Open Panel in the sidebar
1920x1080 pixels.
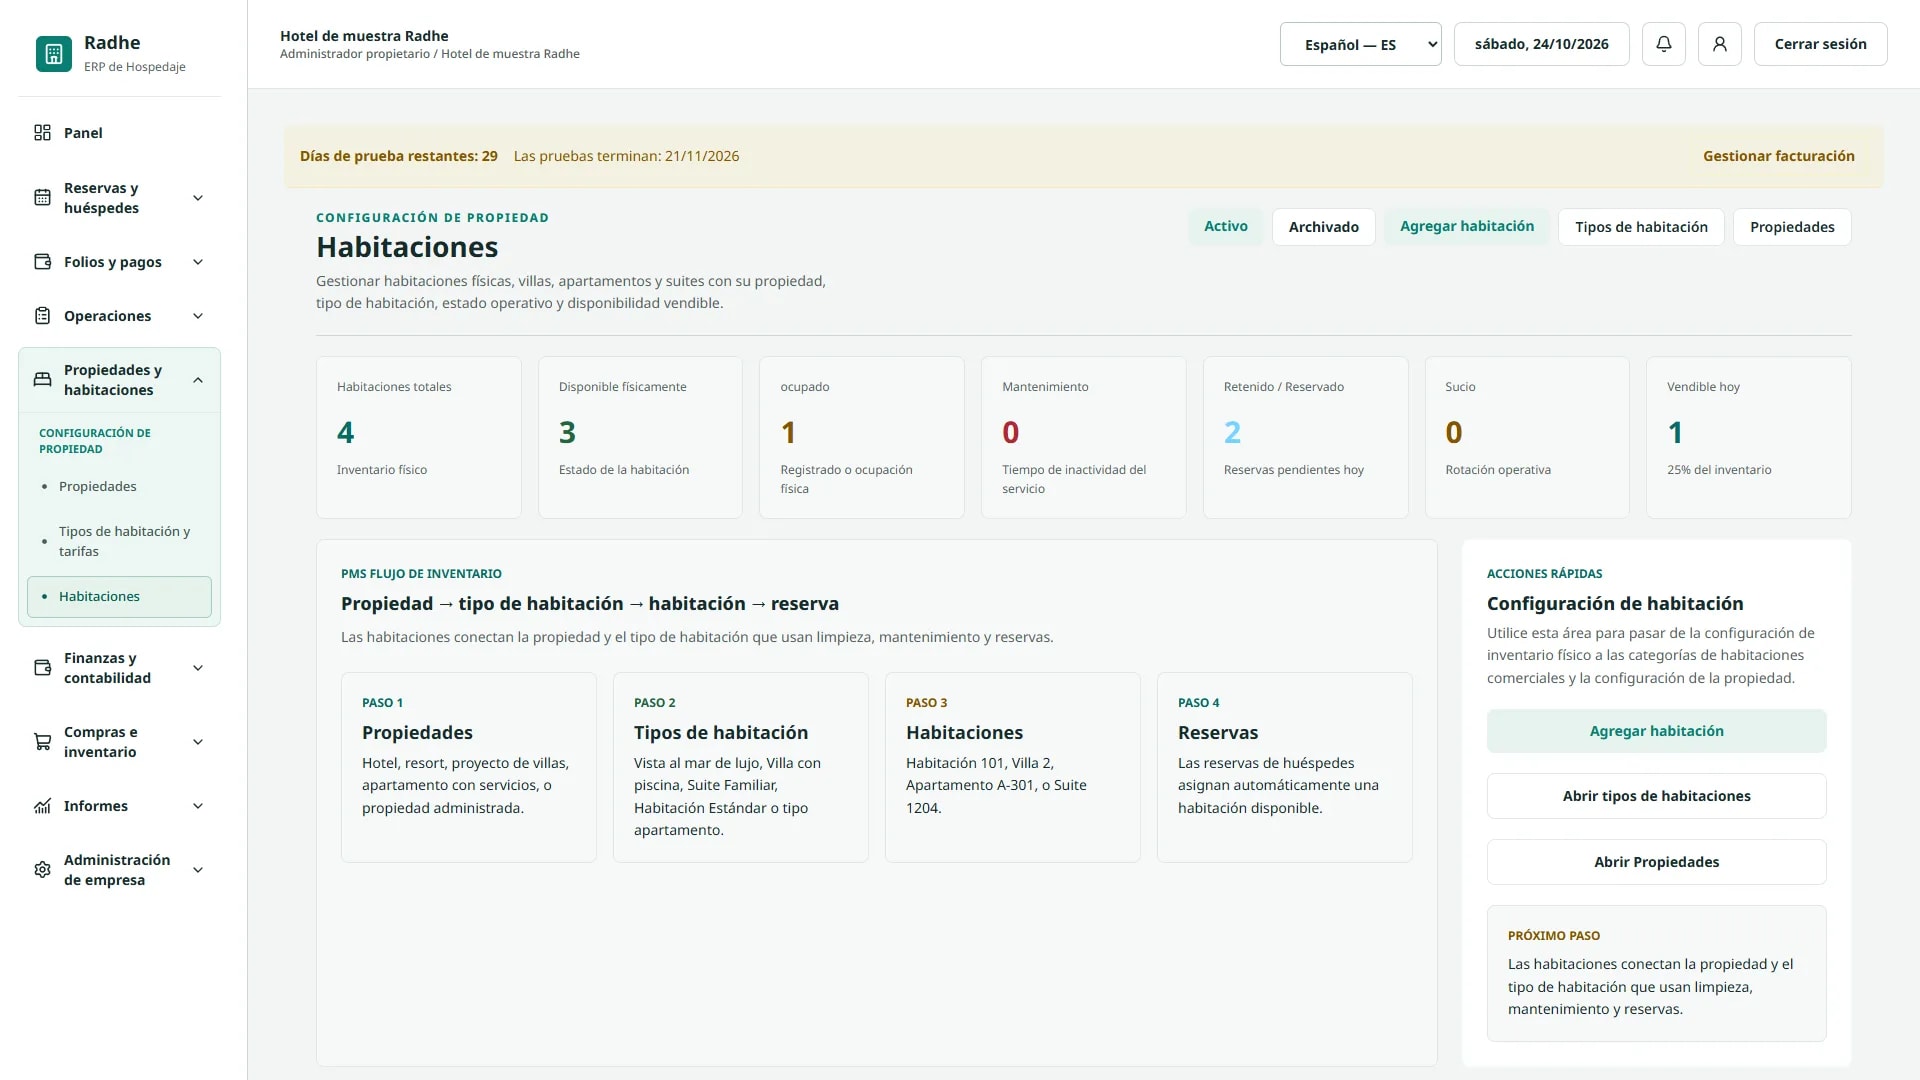(x=119, y=133)
